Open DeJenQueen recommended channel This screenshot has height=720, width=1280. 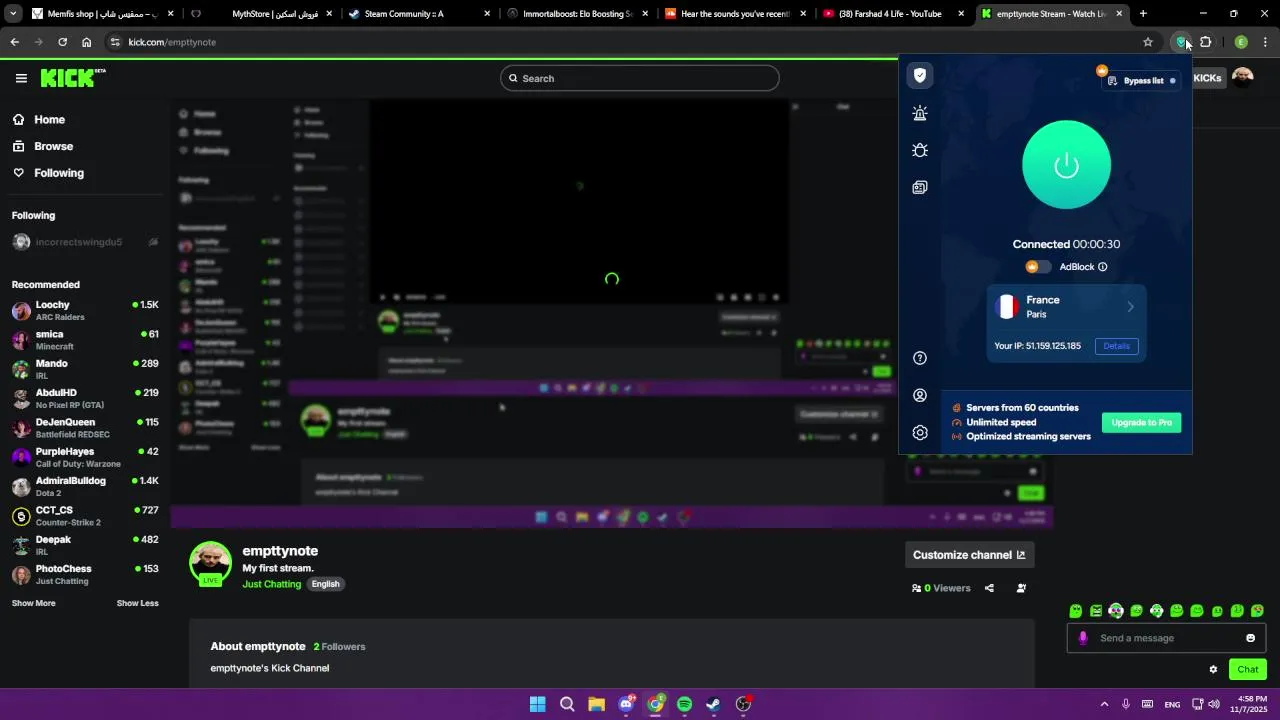tap(85, 428)
